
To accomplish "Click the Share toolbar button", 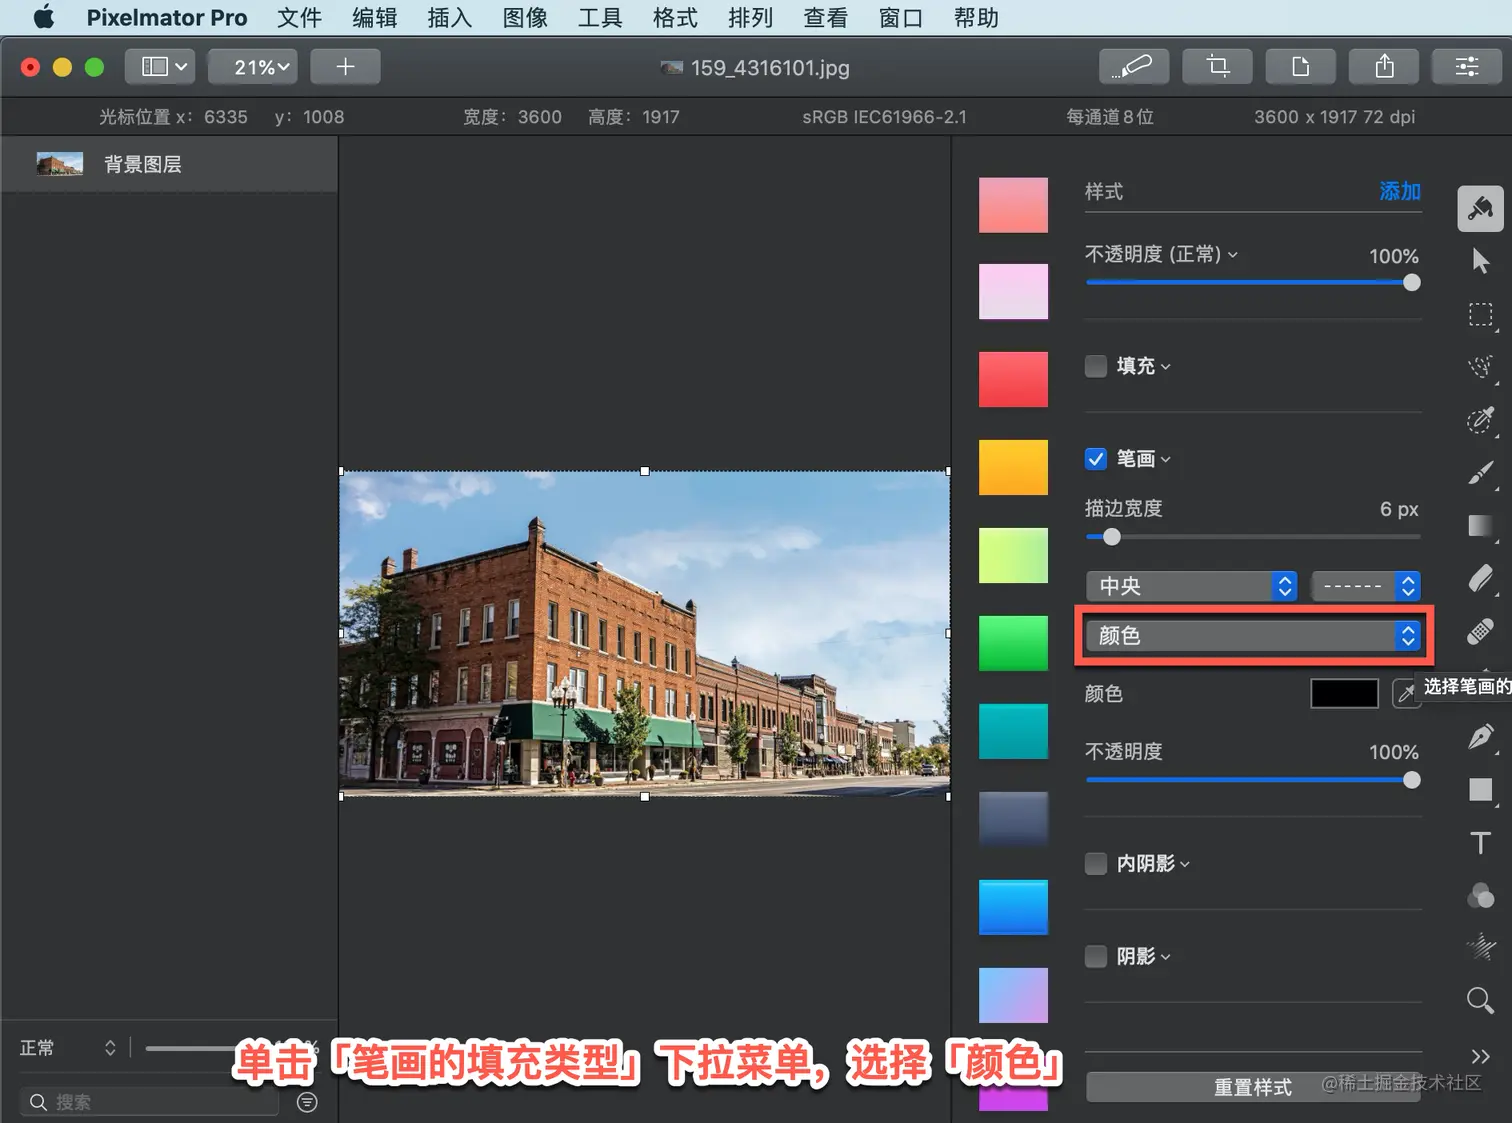I will point(1384,67).
